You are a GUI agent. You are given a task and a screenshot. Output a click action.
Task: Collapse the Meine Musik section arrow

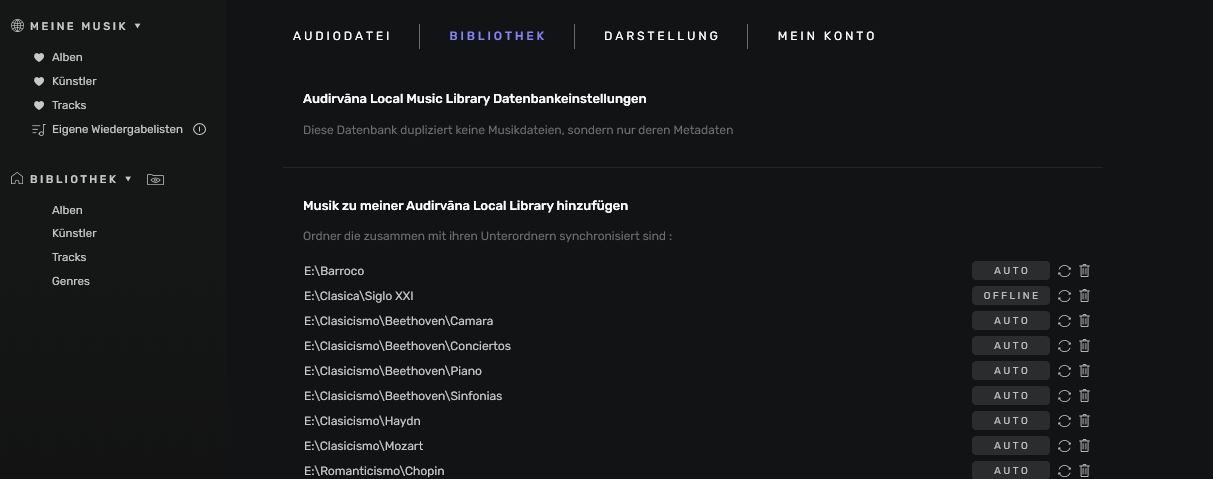click(138, 26)
